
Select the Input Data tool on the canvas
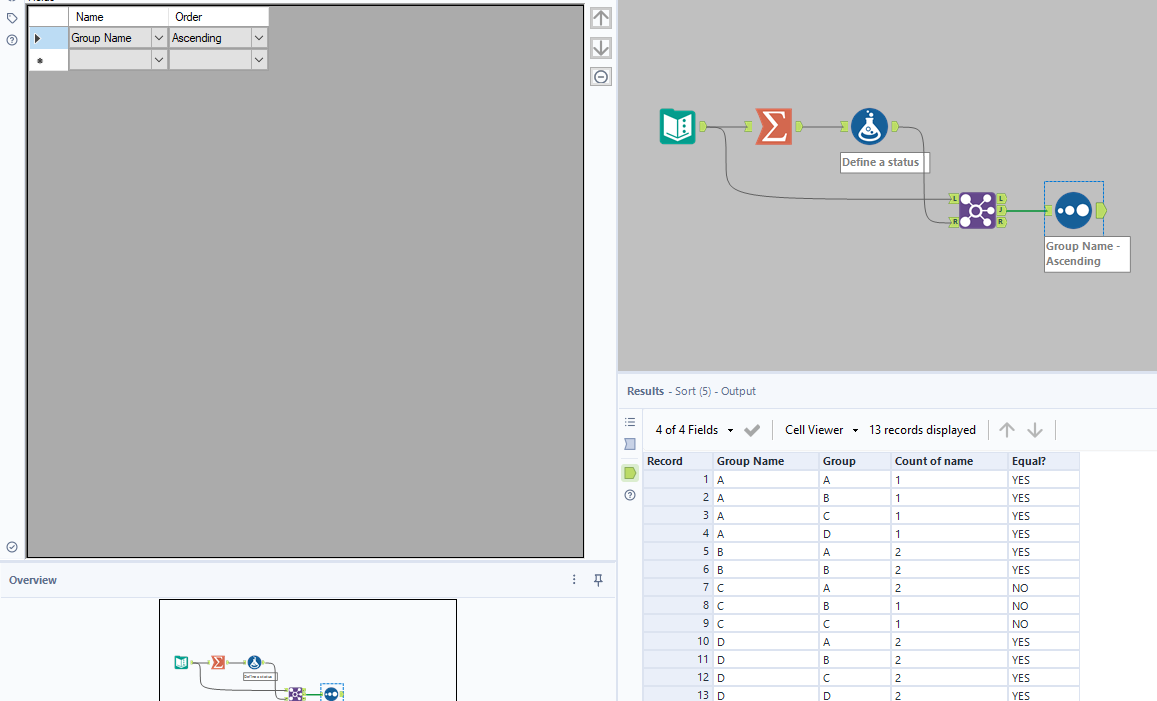677,126
